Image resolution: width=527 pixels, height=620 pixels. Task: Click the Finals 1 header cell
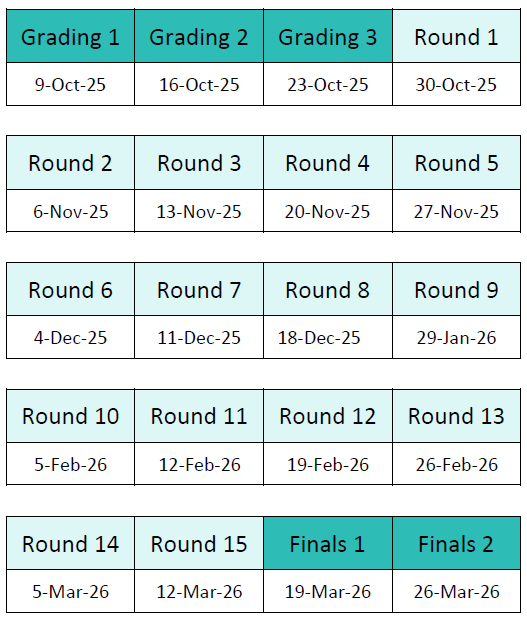[328, 543]
